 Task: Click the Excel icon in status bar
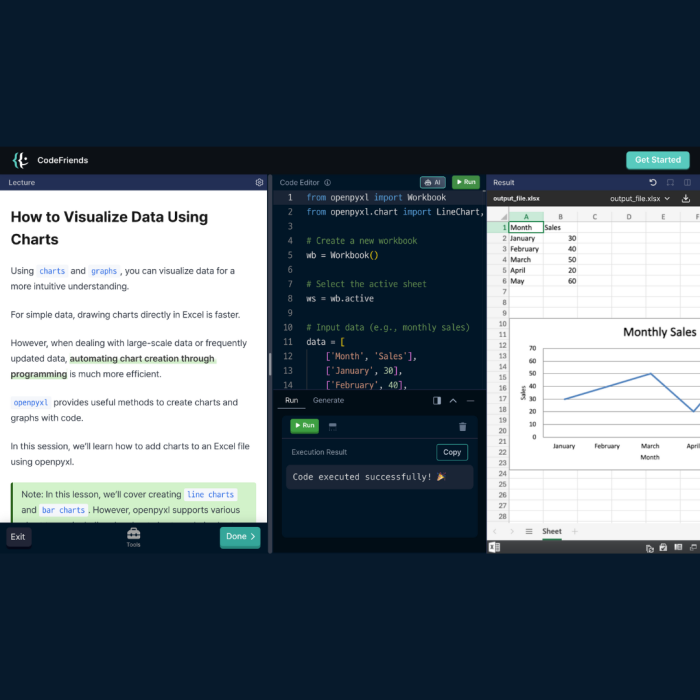coord(495,547)
